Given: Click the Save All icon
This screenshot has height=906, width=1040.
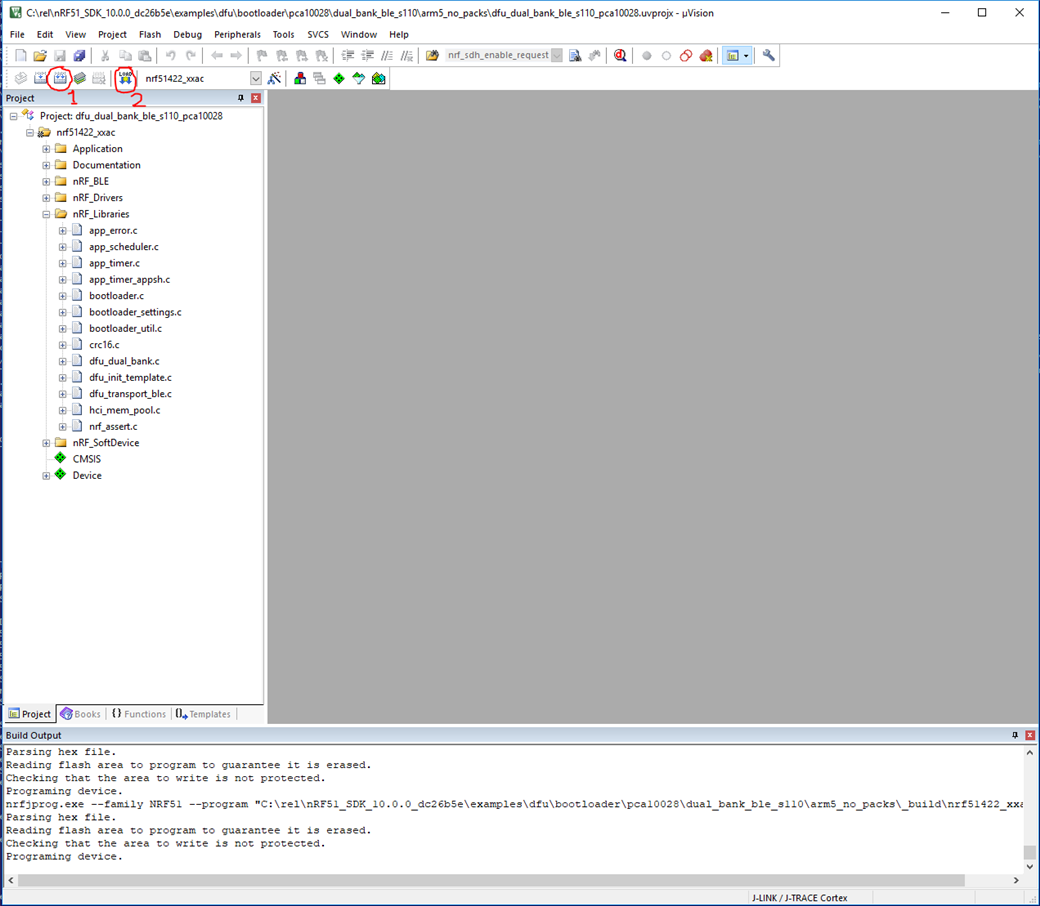Looking at the screenshot, I should 79,56.
